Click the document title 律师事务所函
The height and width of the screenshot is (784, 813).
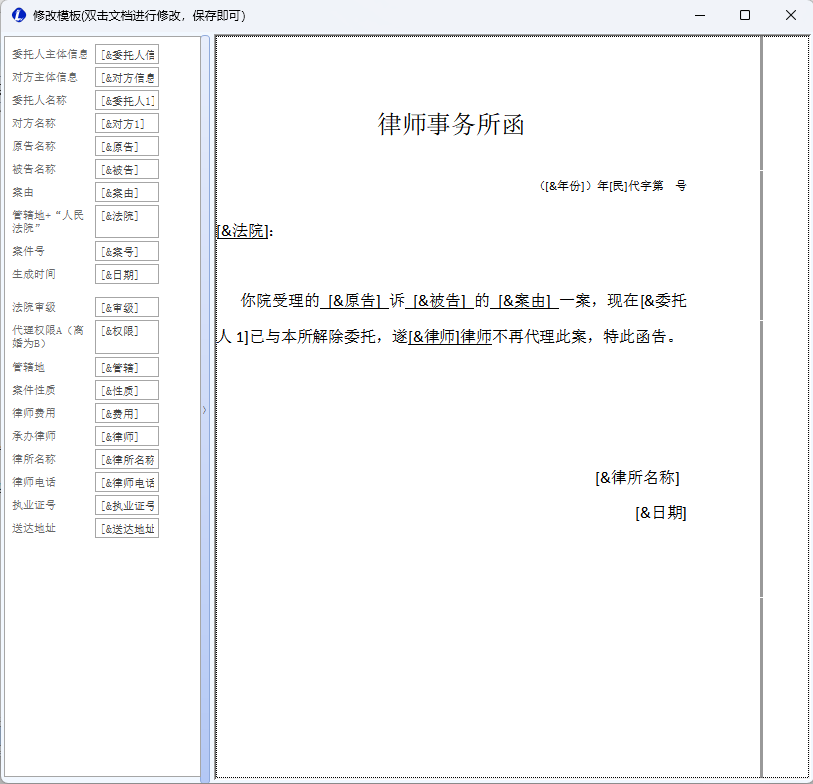[451, 125]
